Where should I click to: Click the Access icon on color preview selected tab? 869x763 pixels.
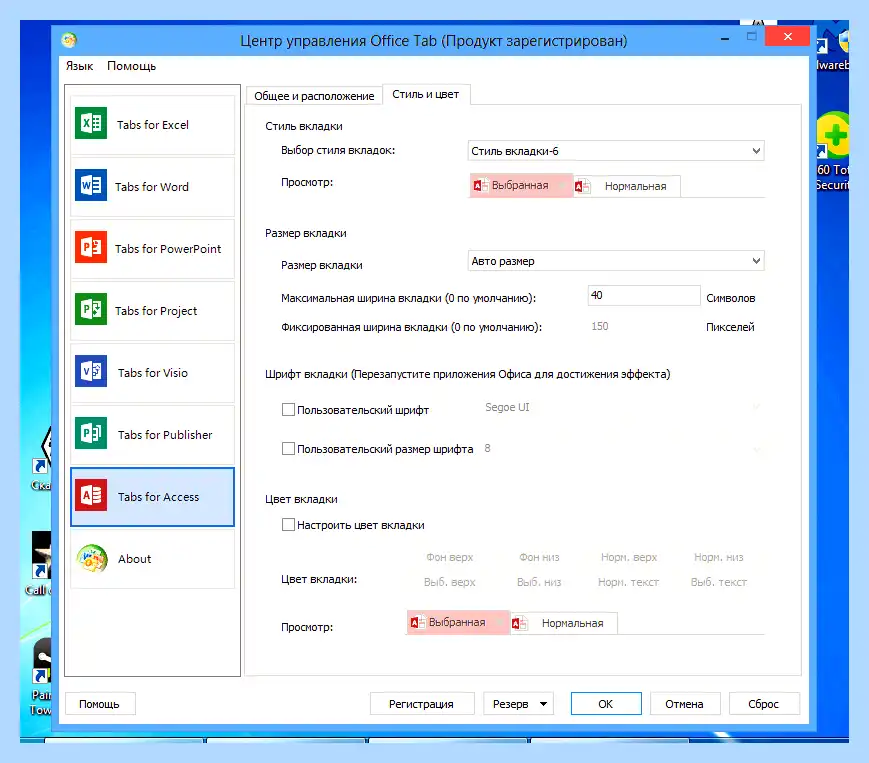(x=417, y=622)
